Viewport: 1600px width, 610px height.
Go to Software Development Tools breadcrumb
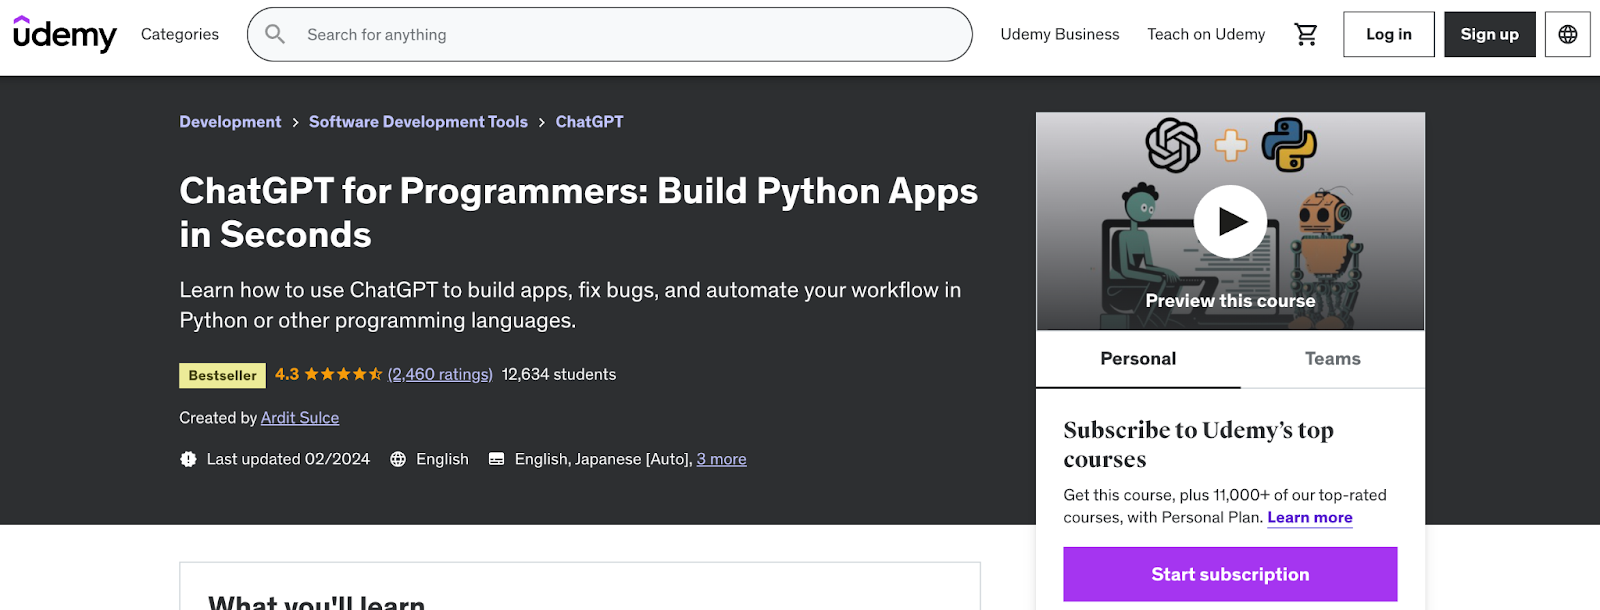[x=418, y=122]
